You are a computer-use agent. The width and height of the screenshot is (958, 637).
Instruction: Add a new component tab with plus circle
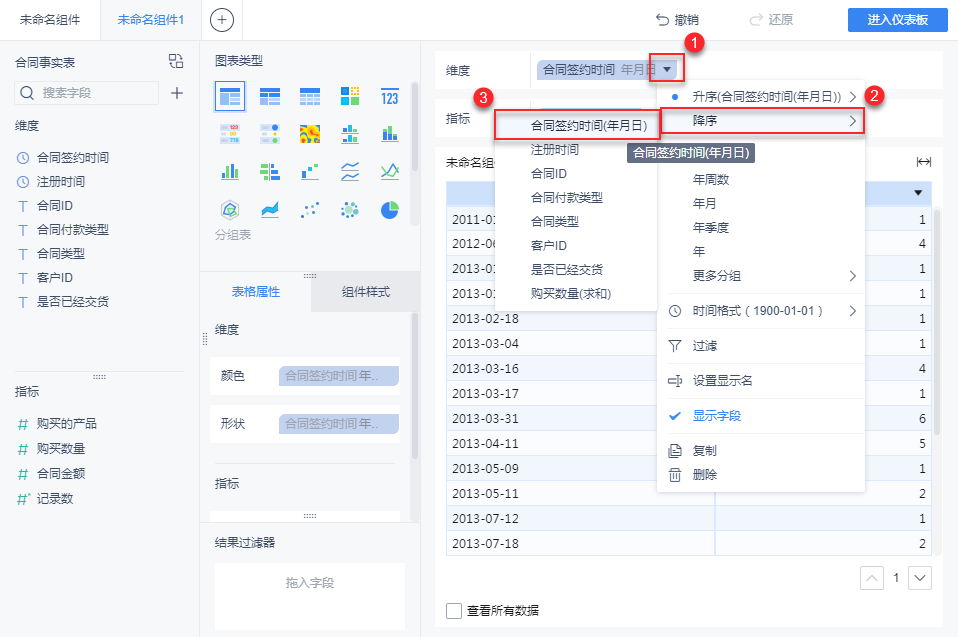coord(222,20)
